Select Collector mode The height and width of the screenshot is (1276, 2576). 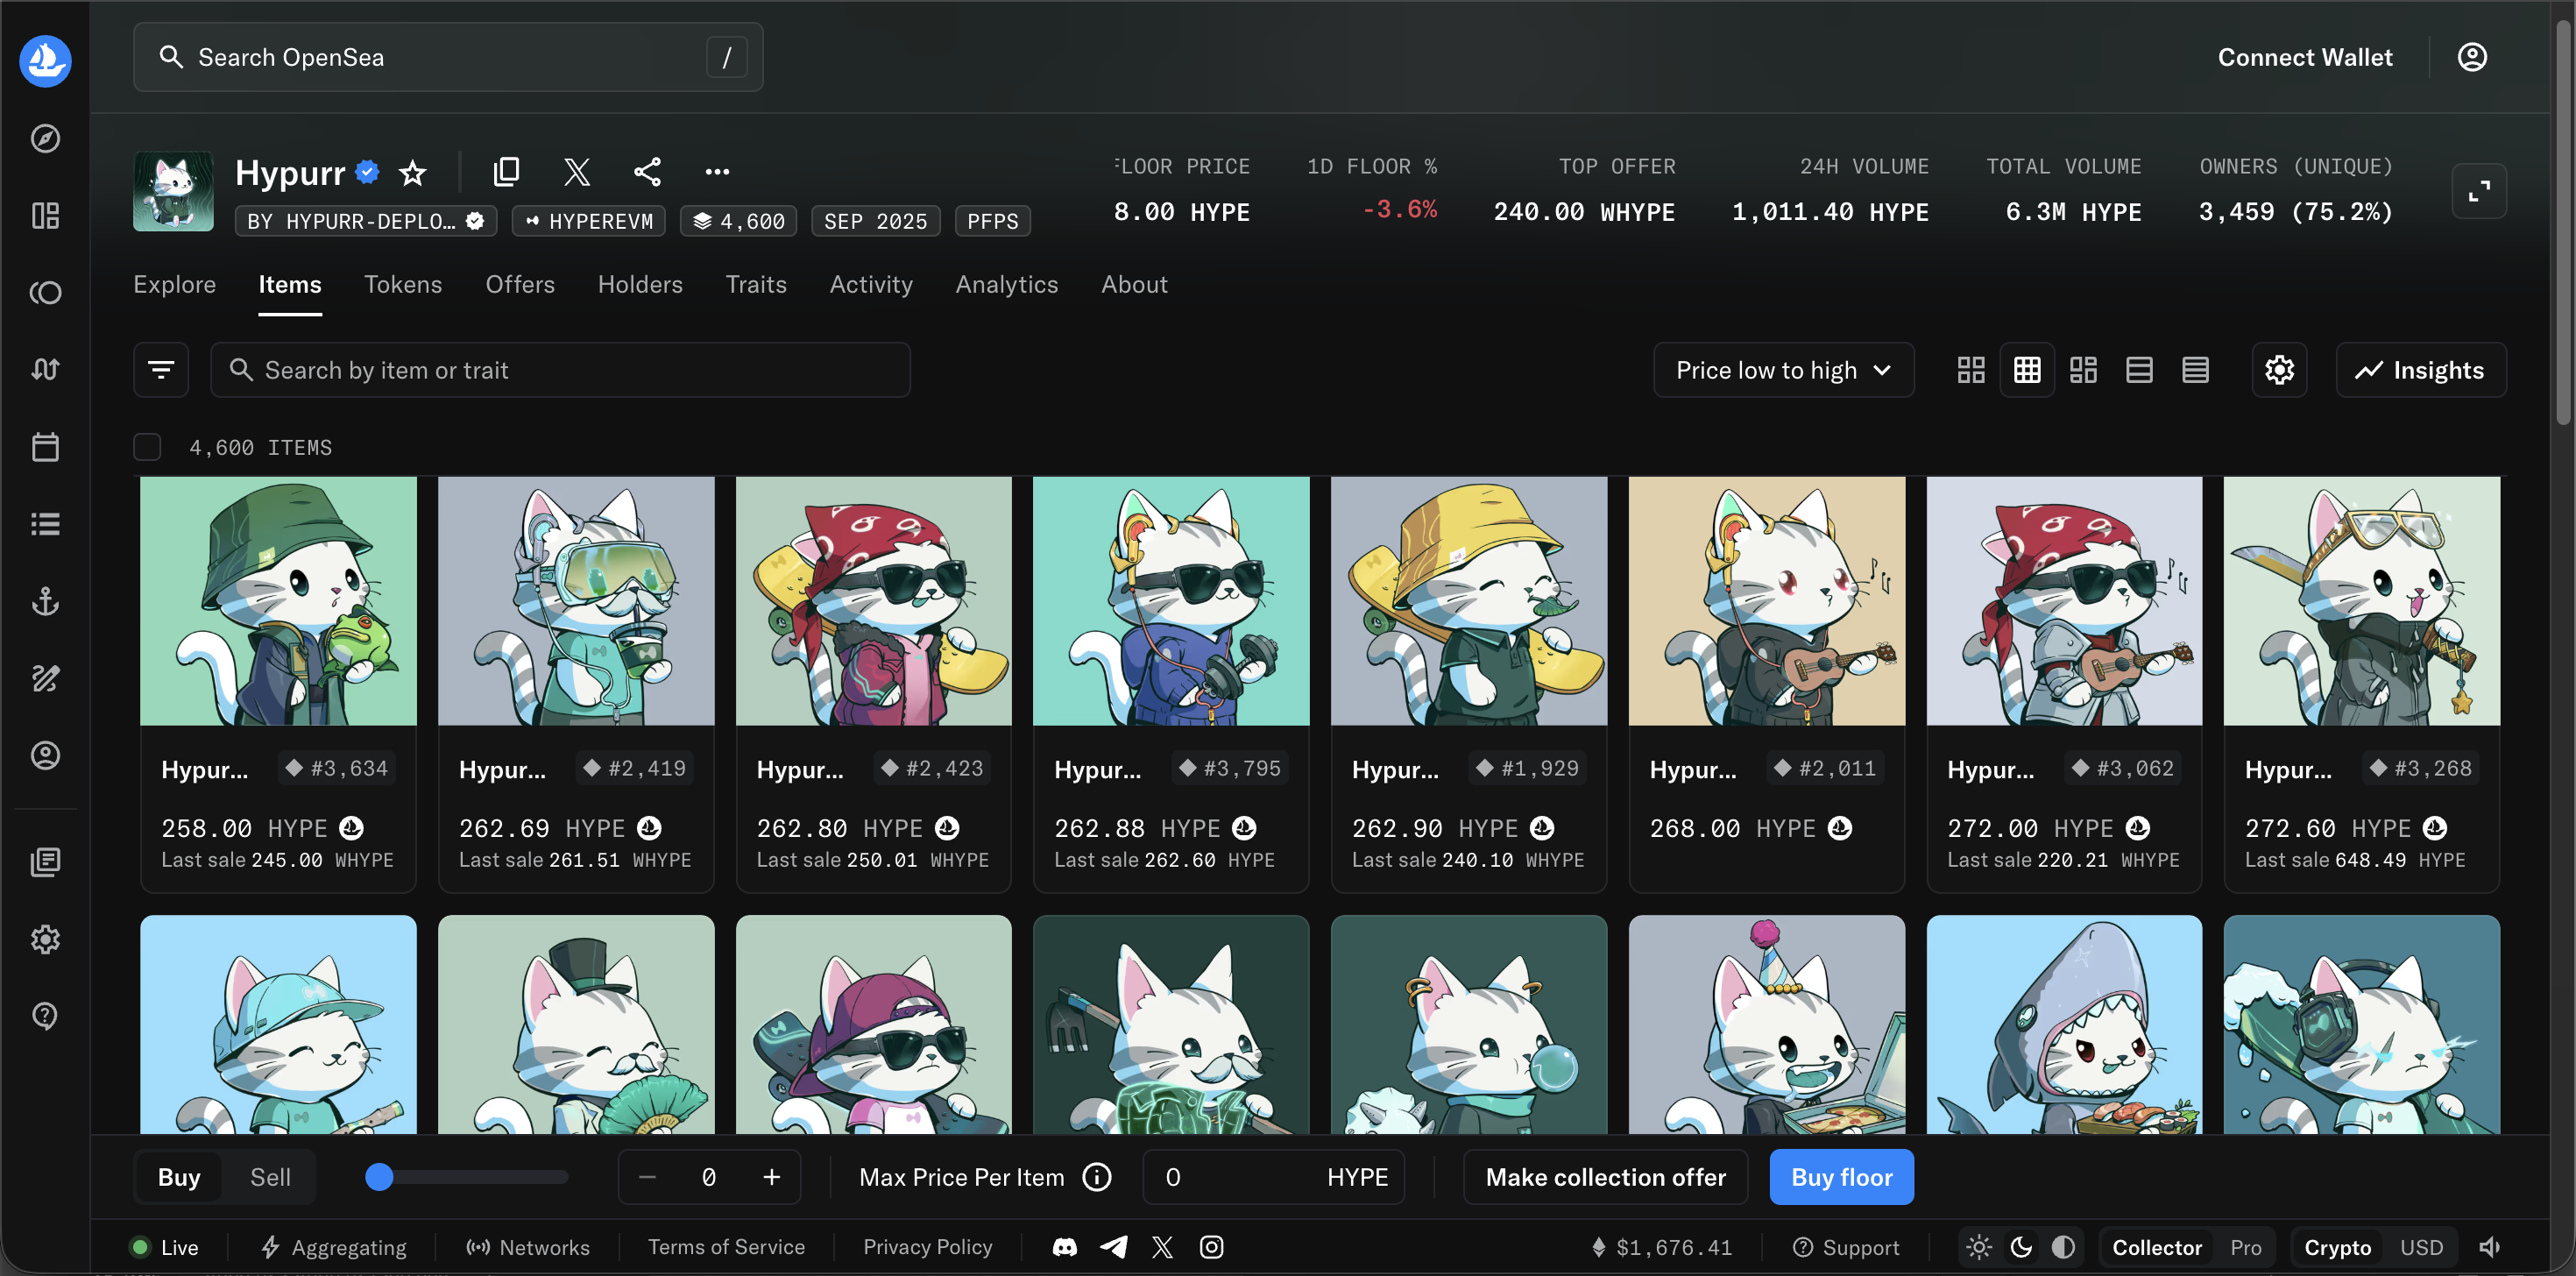2156,1247
